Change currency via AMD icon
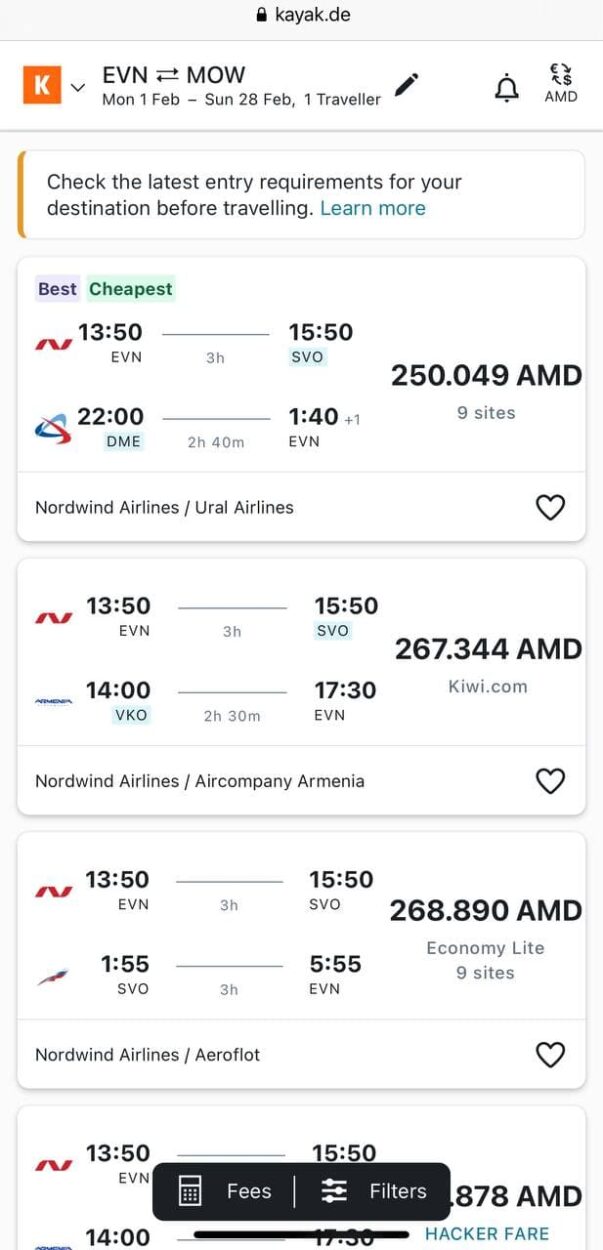The height and width of the screenshot is (1250, 603). tap(561, 84)
